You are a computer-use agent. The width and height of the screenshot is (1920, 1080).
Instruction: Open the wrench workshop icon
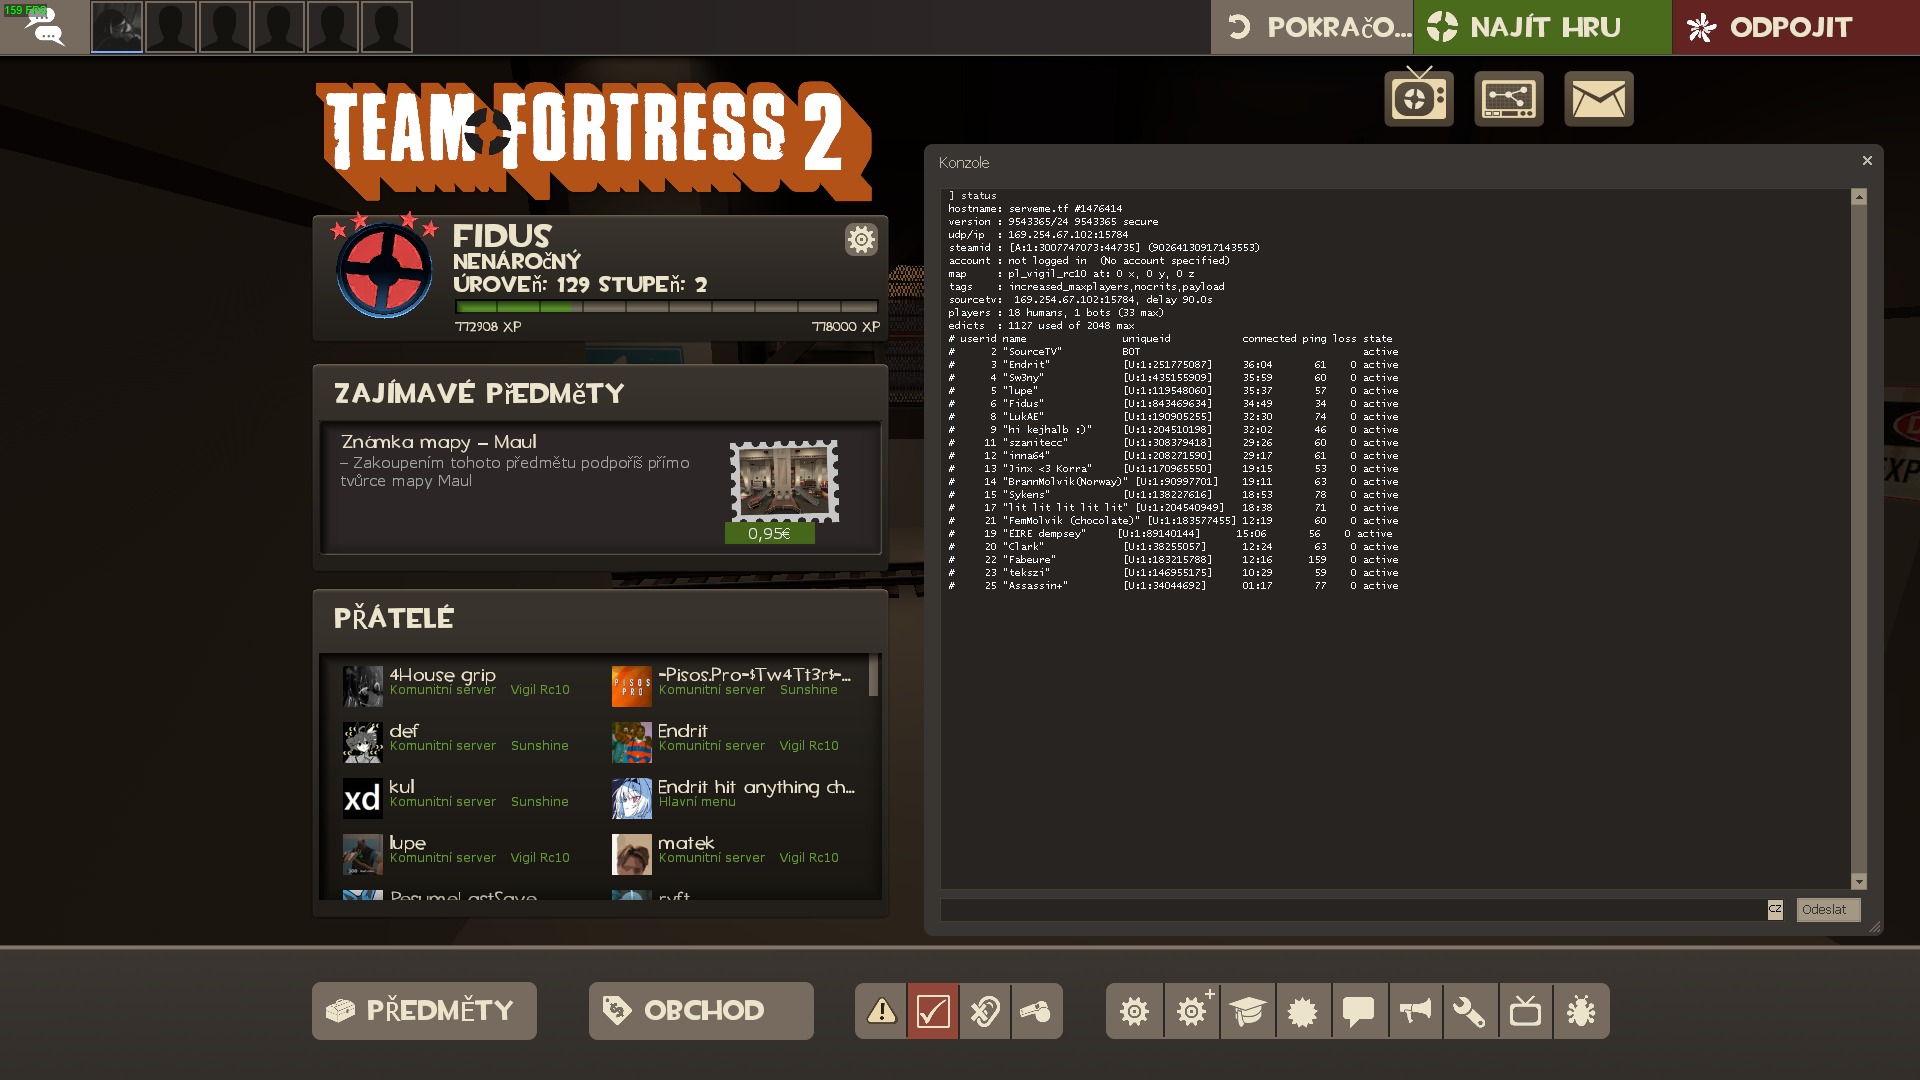coord(1469,1011)
